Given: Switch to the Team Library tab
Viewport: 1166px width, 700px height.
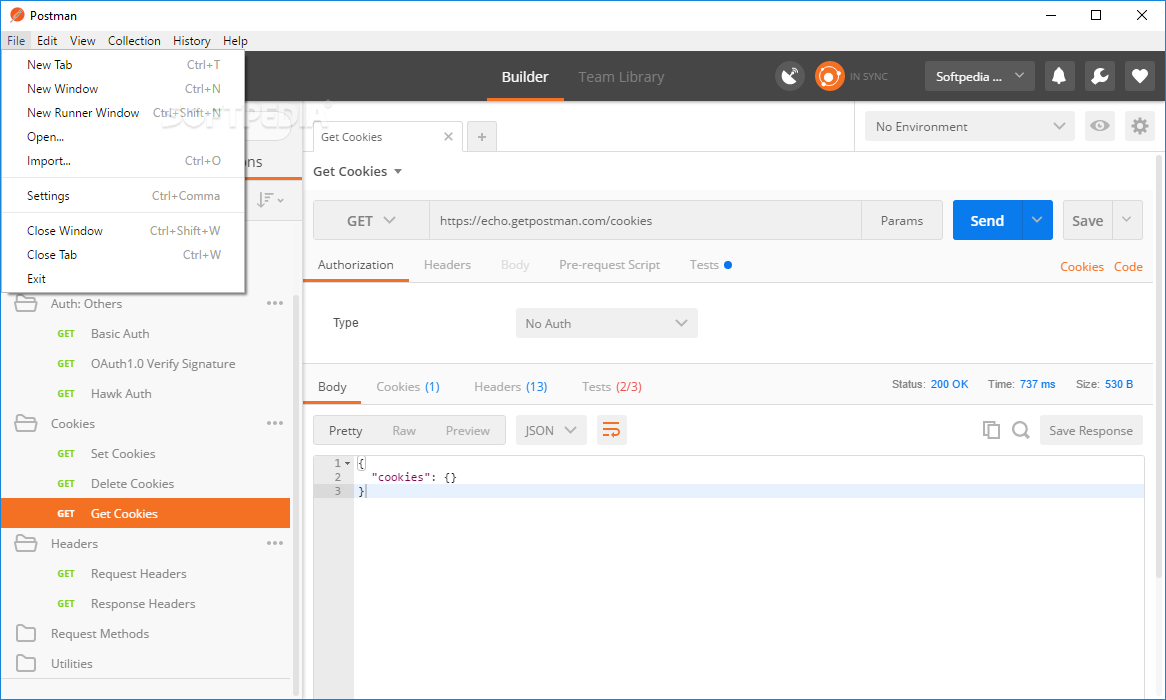Looking at the screenshot, I should [x=621, y=77].
